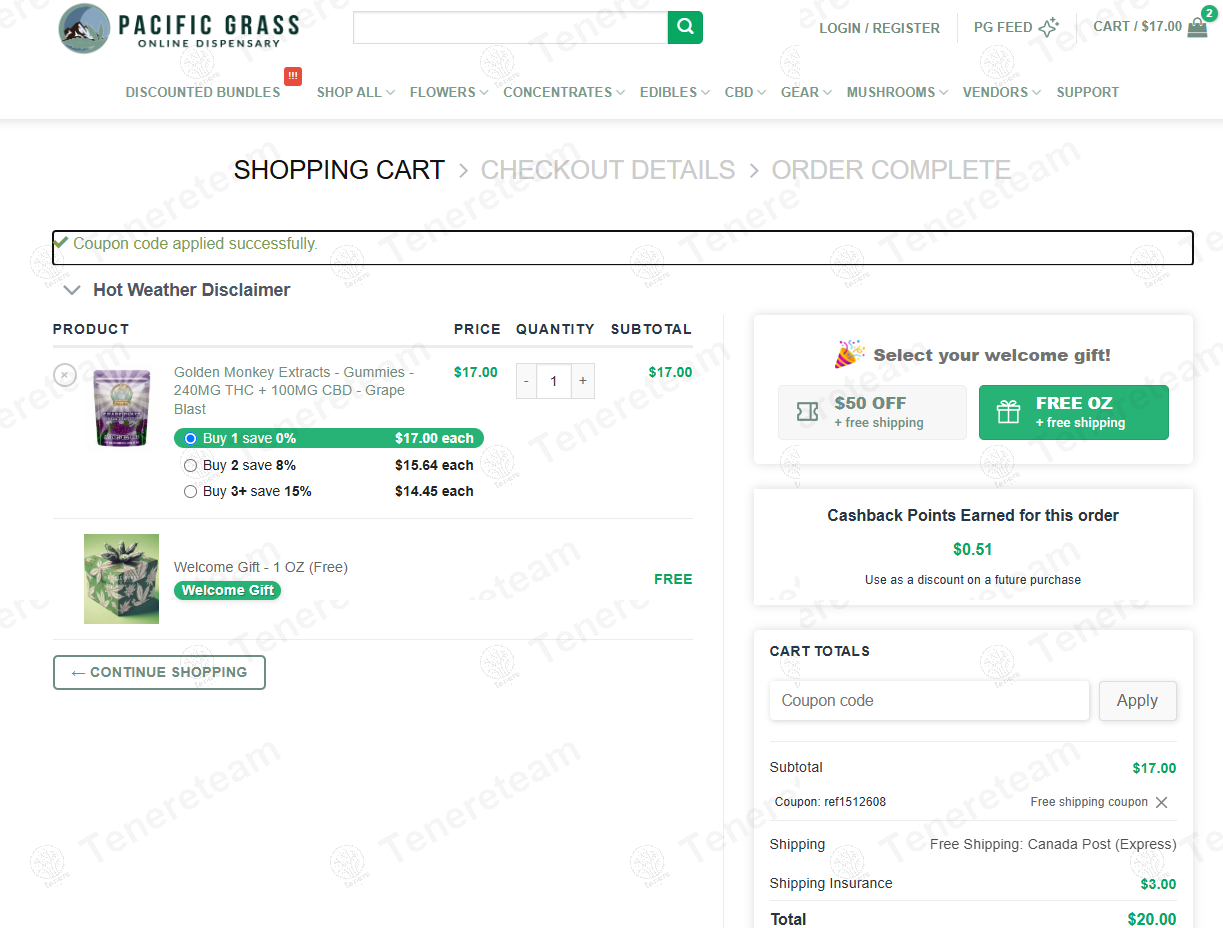Screen dimensions: 1223x928
Task: Click Welcome Gift - 1 OZ (Free) text
Action: pyautogui.click(x=261, y=567)
